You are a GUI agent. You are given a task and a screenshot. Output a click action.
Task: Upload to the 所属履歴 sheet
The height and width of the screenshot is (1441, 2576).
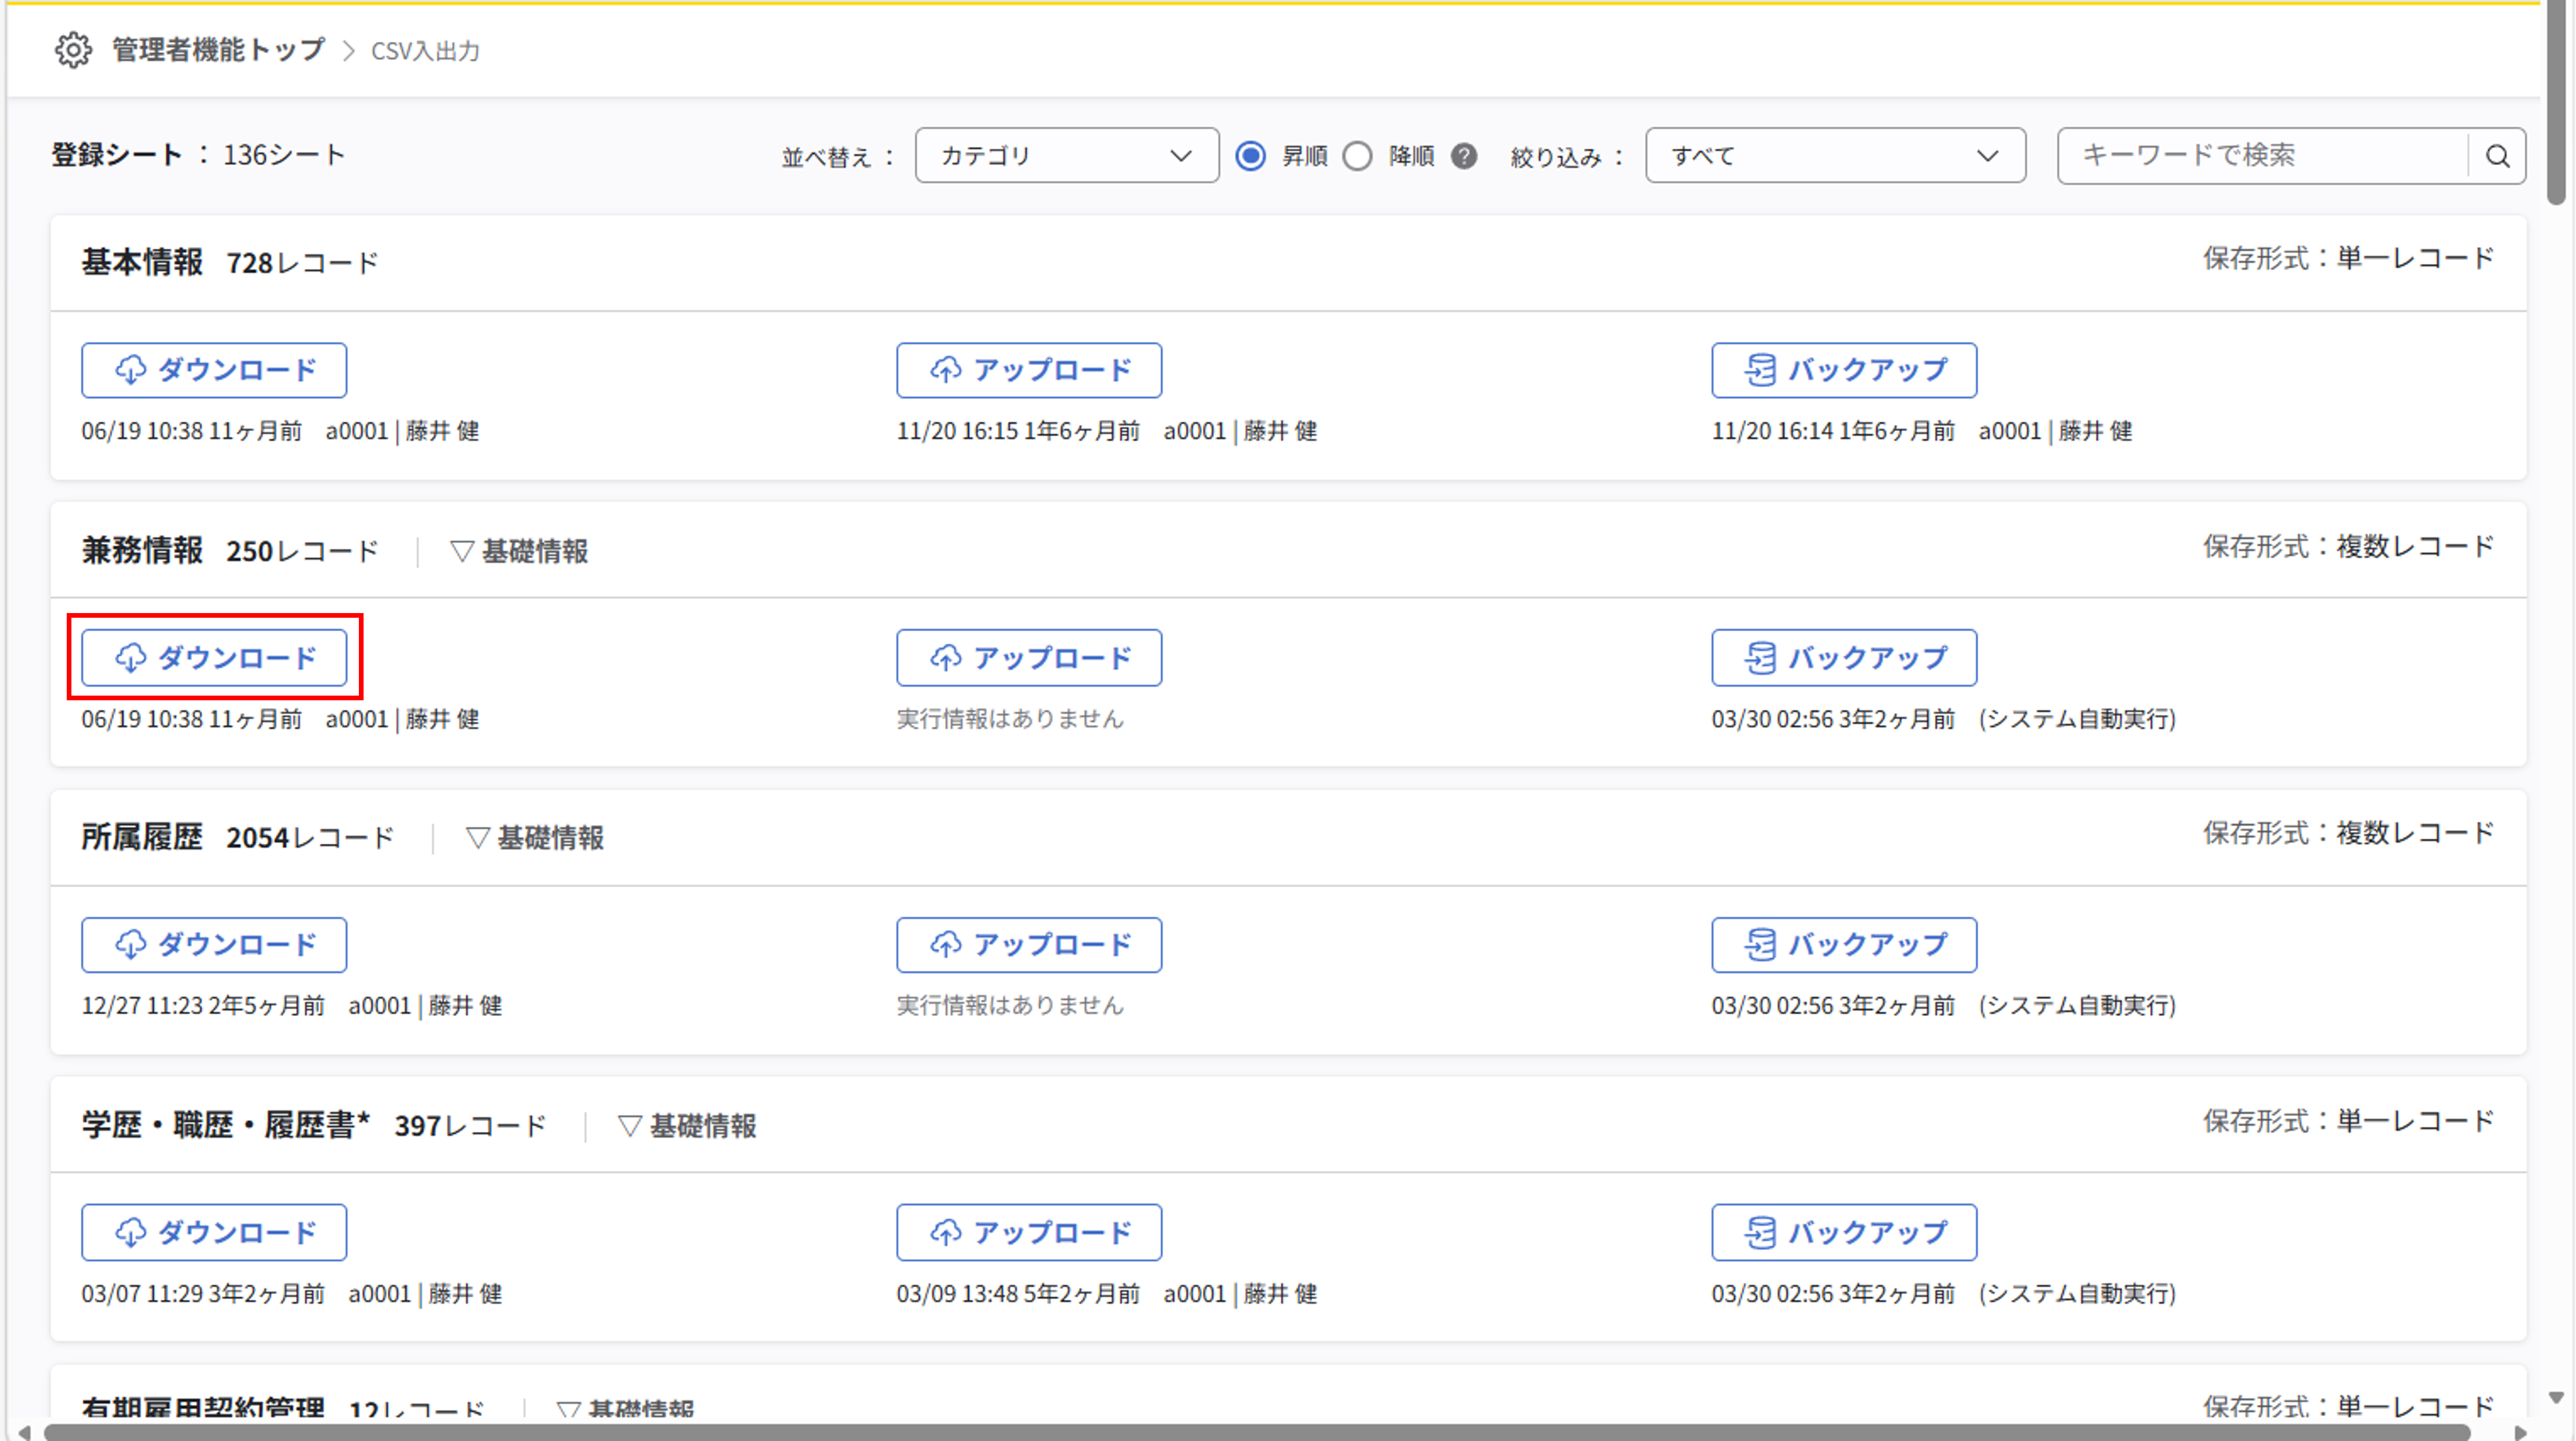[x=1029, y=945]
